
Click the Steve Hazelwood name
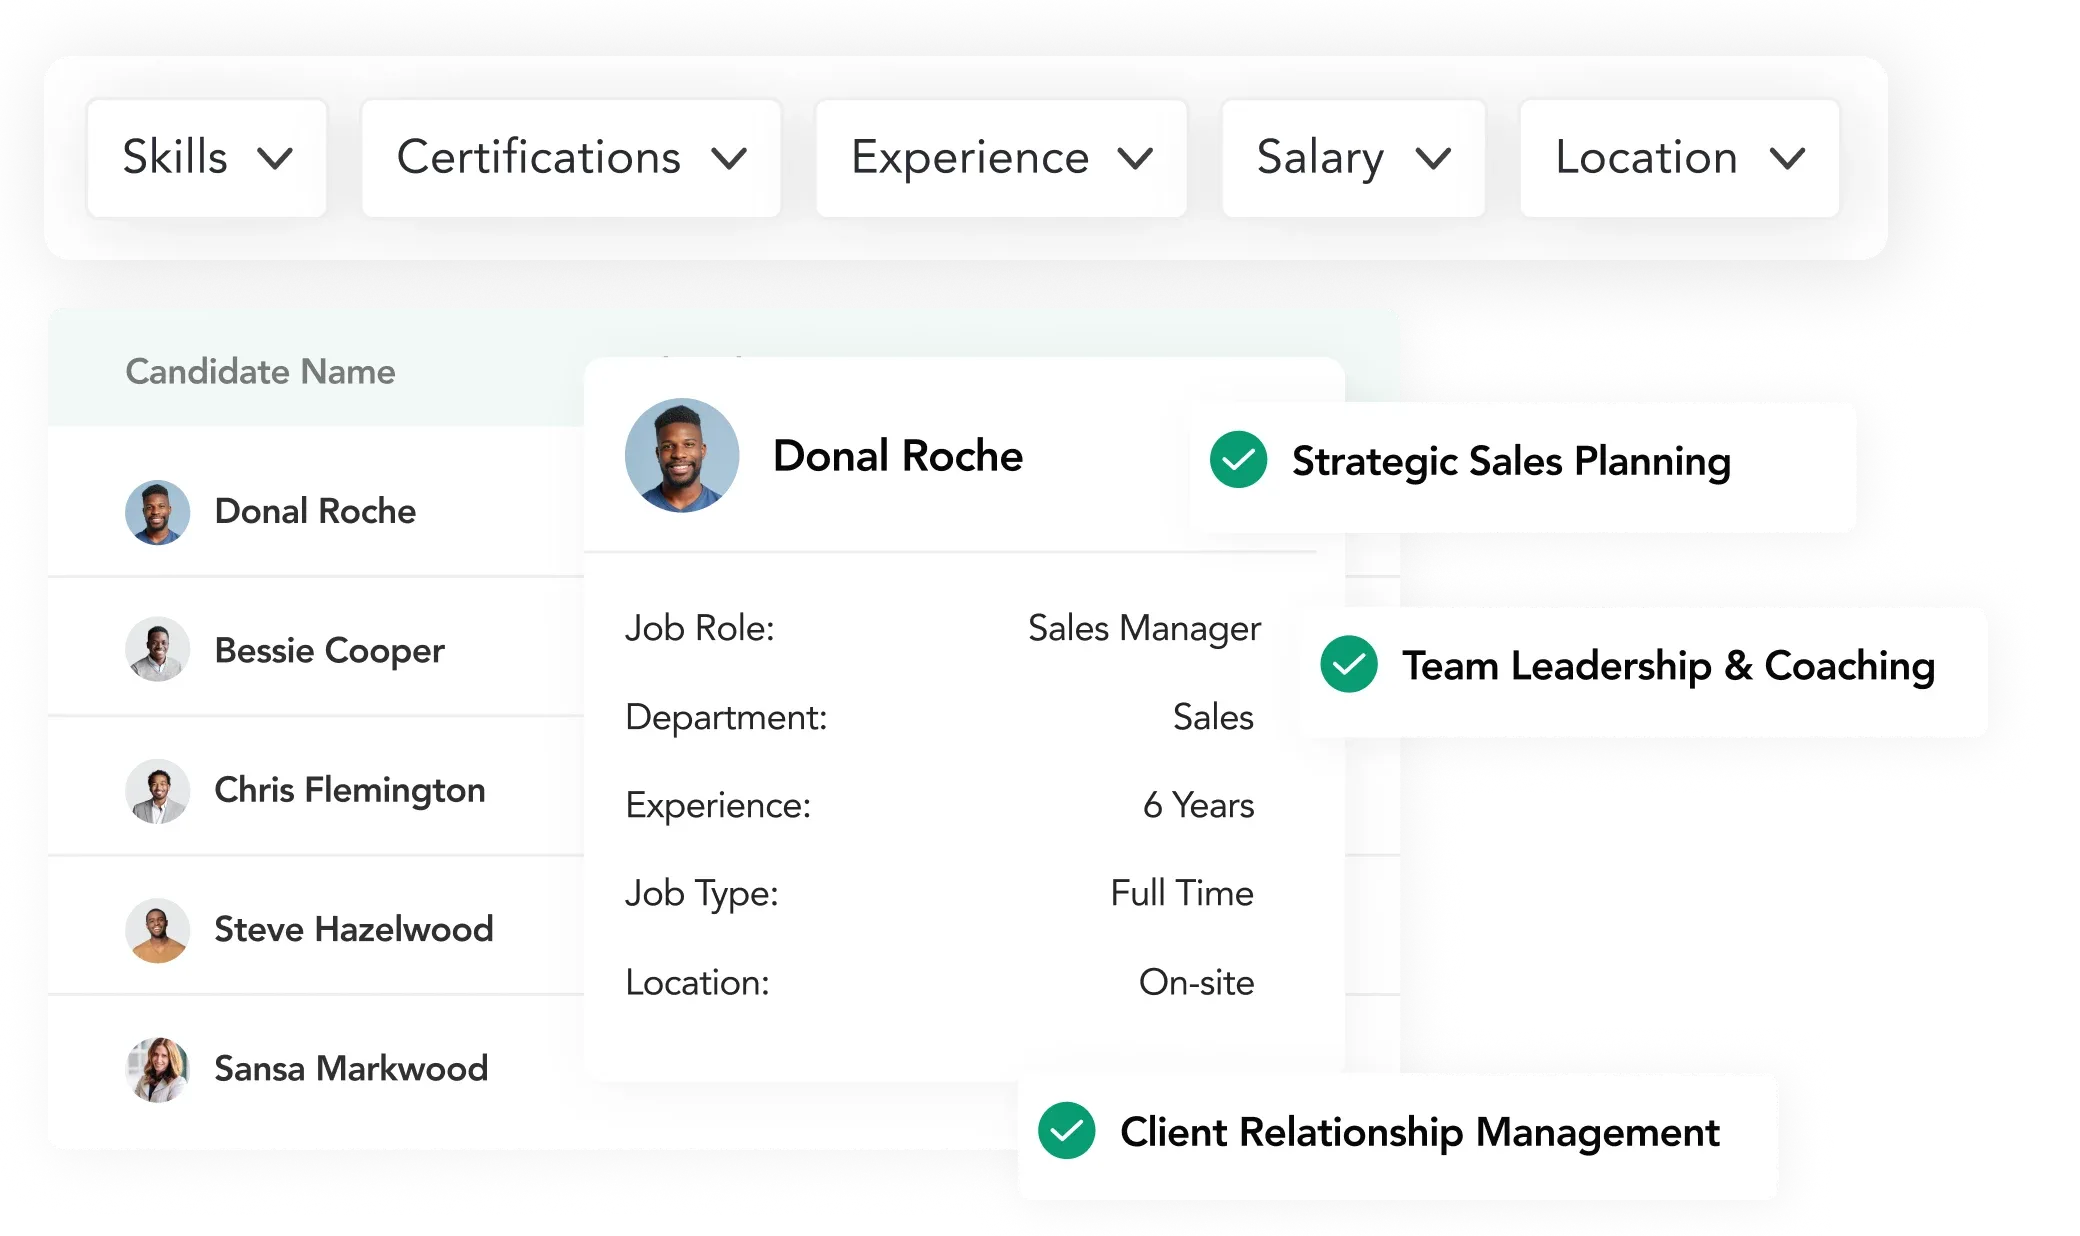tap(354, 930)
